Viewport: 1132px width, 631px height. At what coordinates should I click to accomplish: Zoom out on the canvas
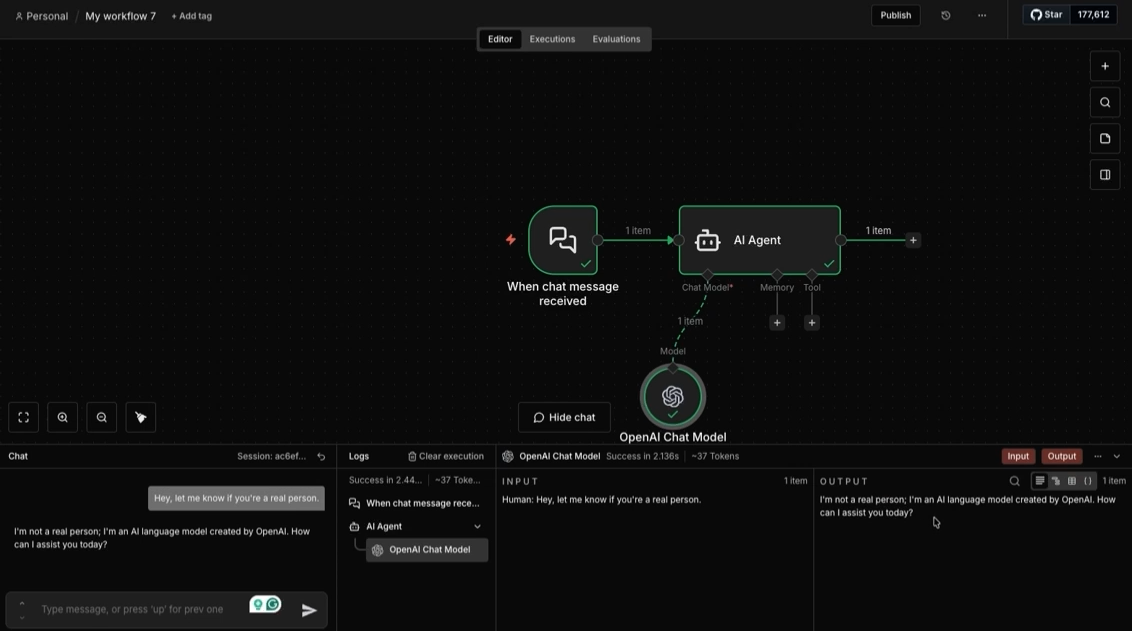click(x=102, y=417)
